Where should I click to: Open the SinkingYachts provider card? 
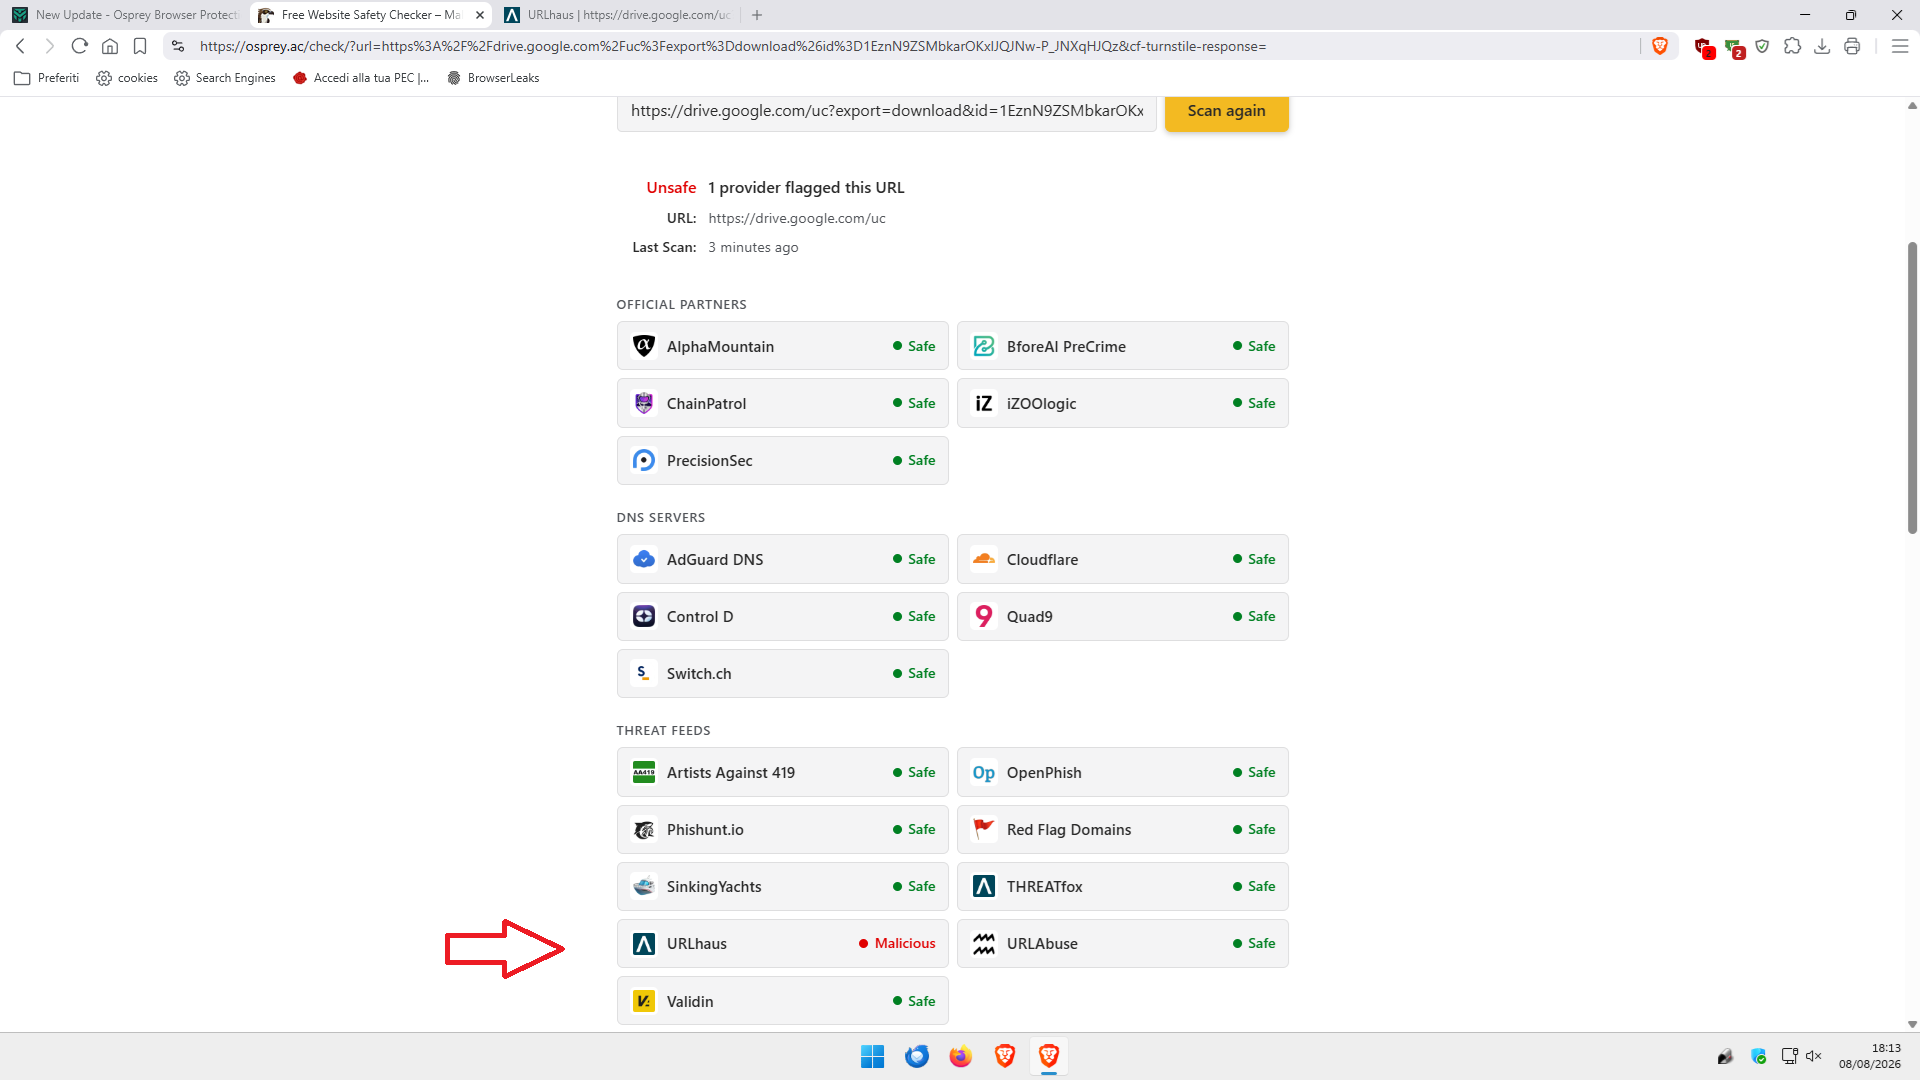tap(782, 886)
